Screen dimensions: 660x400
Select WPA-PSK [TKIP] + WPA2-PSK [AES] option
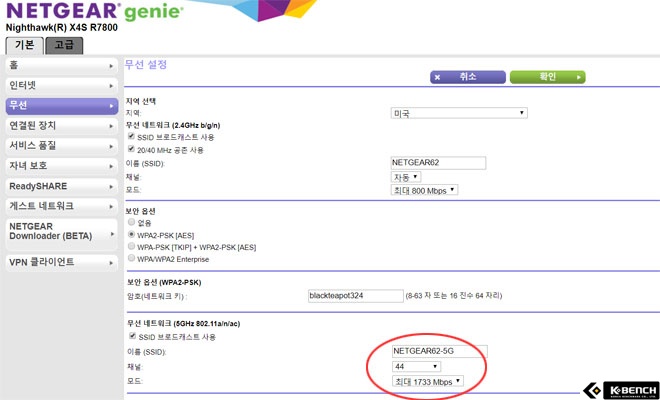(132, 246)
